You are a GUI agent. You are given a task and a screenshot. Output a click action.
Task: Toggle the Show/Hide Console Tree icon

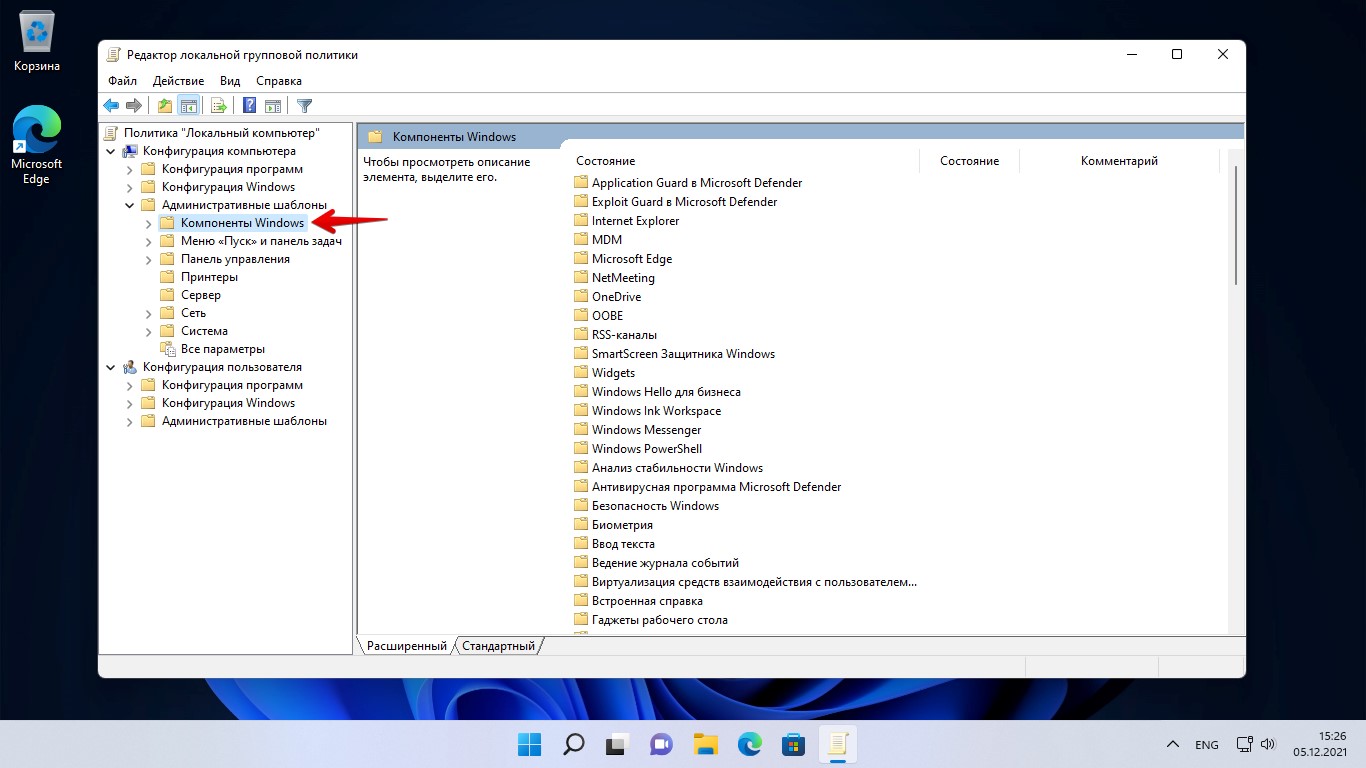tap(188, 105)
